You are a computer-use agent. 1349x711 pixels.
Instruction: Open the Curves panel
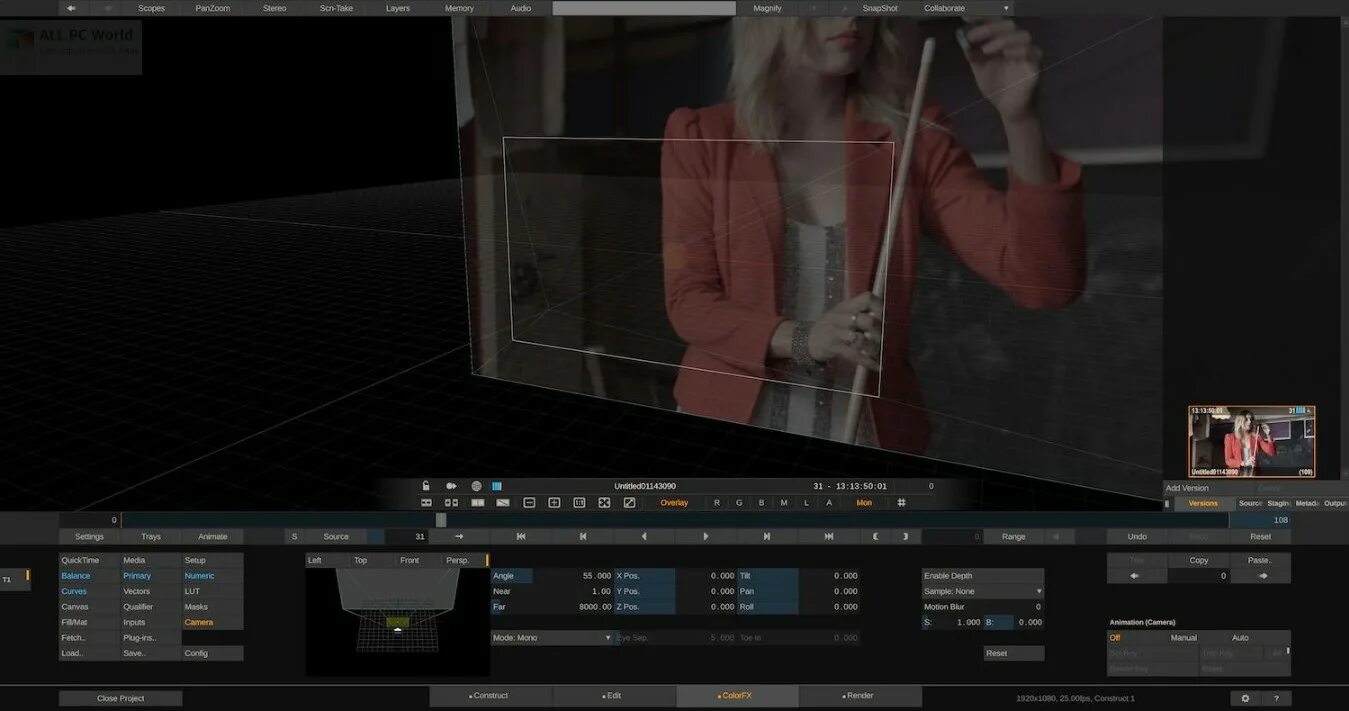pos(89,592)
